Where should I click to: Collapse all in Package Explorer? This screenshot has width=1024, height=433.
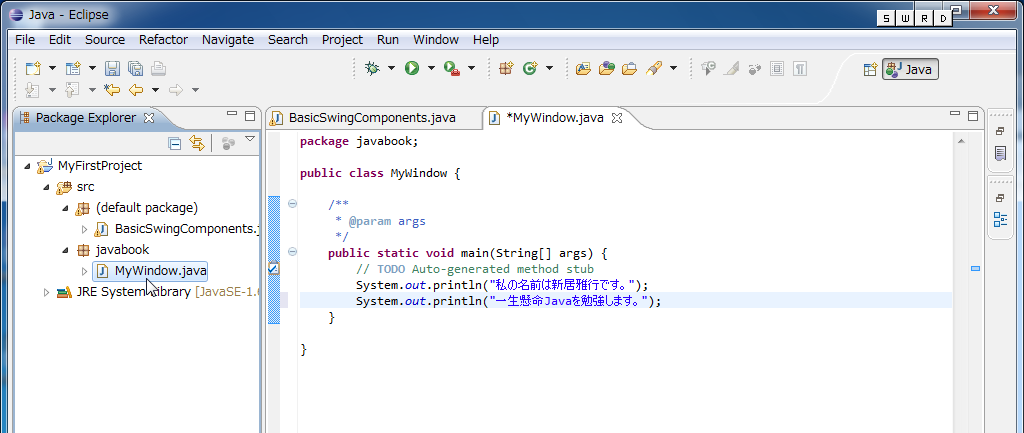coord(175,143)
